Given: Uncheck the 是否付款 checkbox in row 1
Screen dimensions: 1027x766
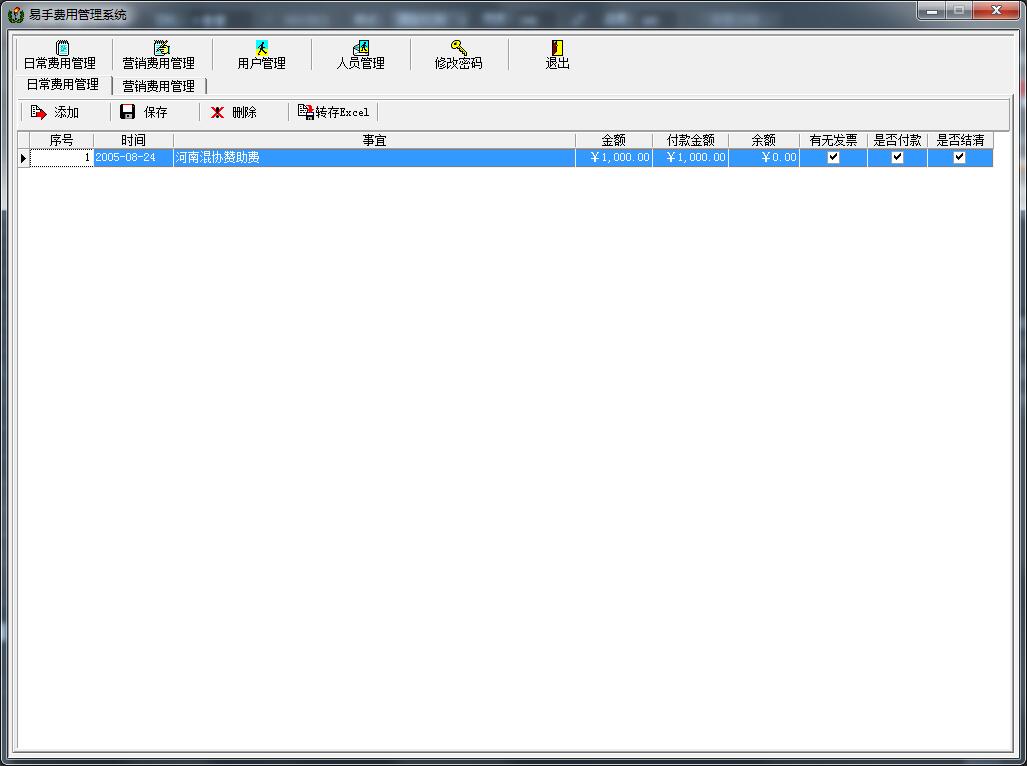Looking at the screenshot, I should click(897, 157).
